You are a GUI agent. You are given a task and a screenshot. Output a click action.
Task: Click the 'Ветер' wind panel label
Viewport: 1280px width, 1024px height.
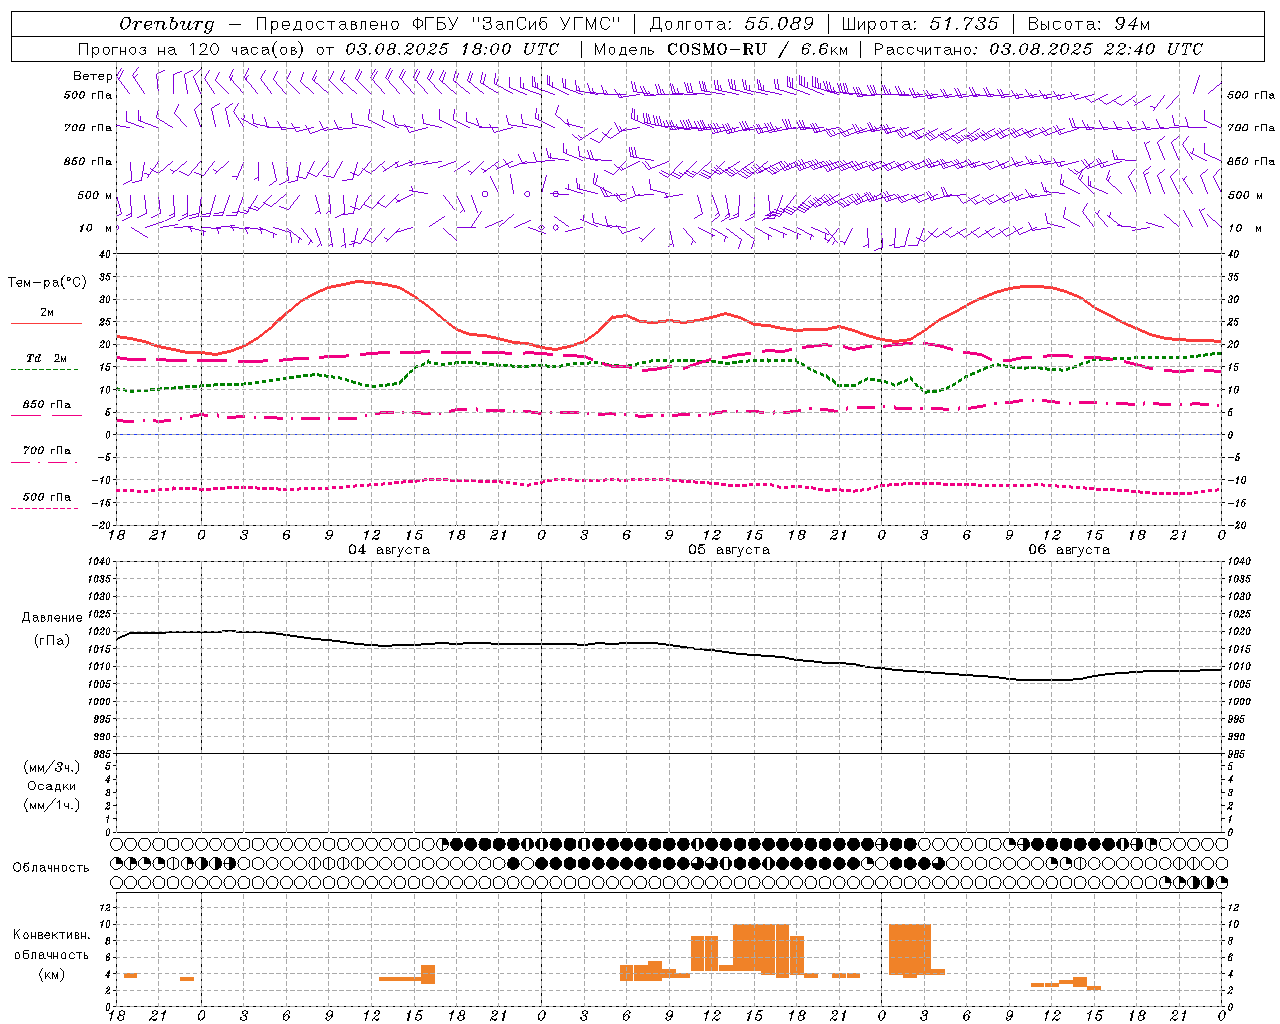[x=92, y=76]
